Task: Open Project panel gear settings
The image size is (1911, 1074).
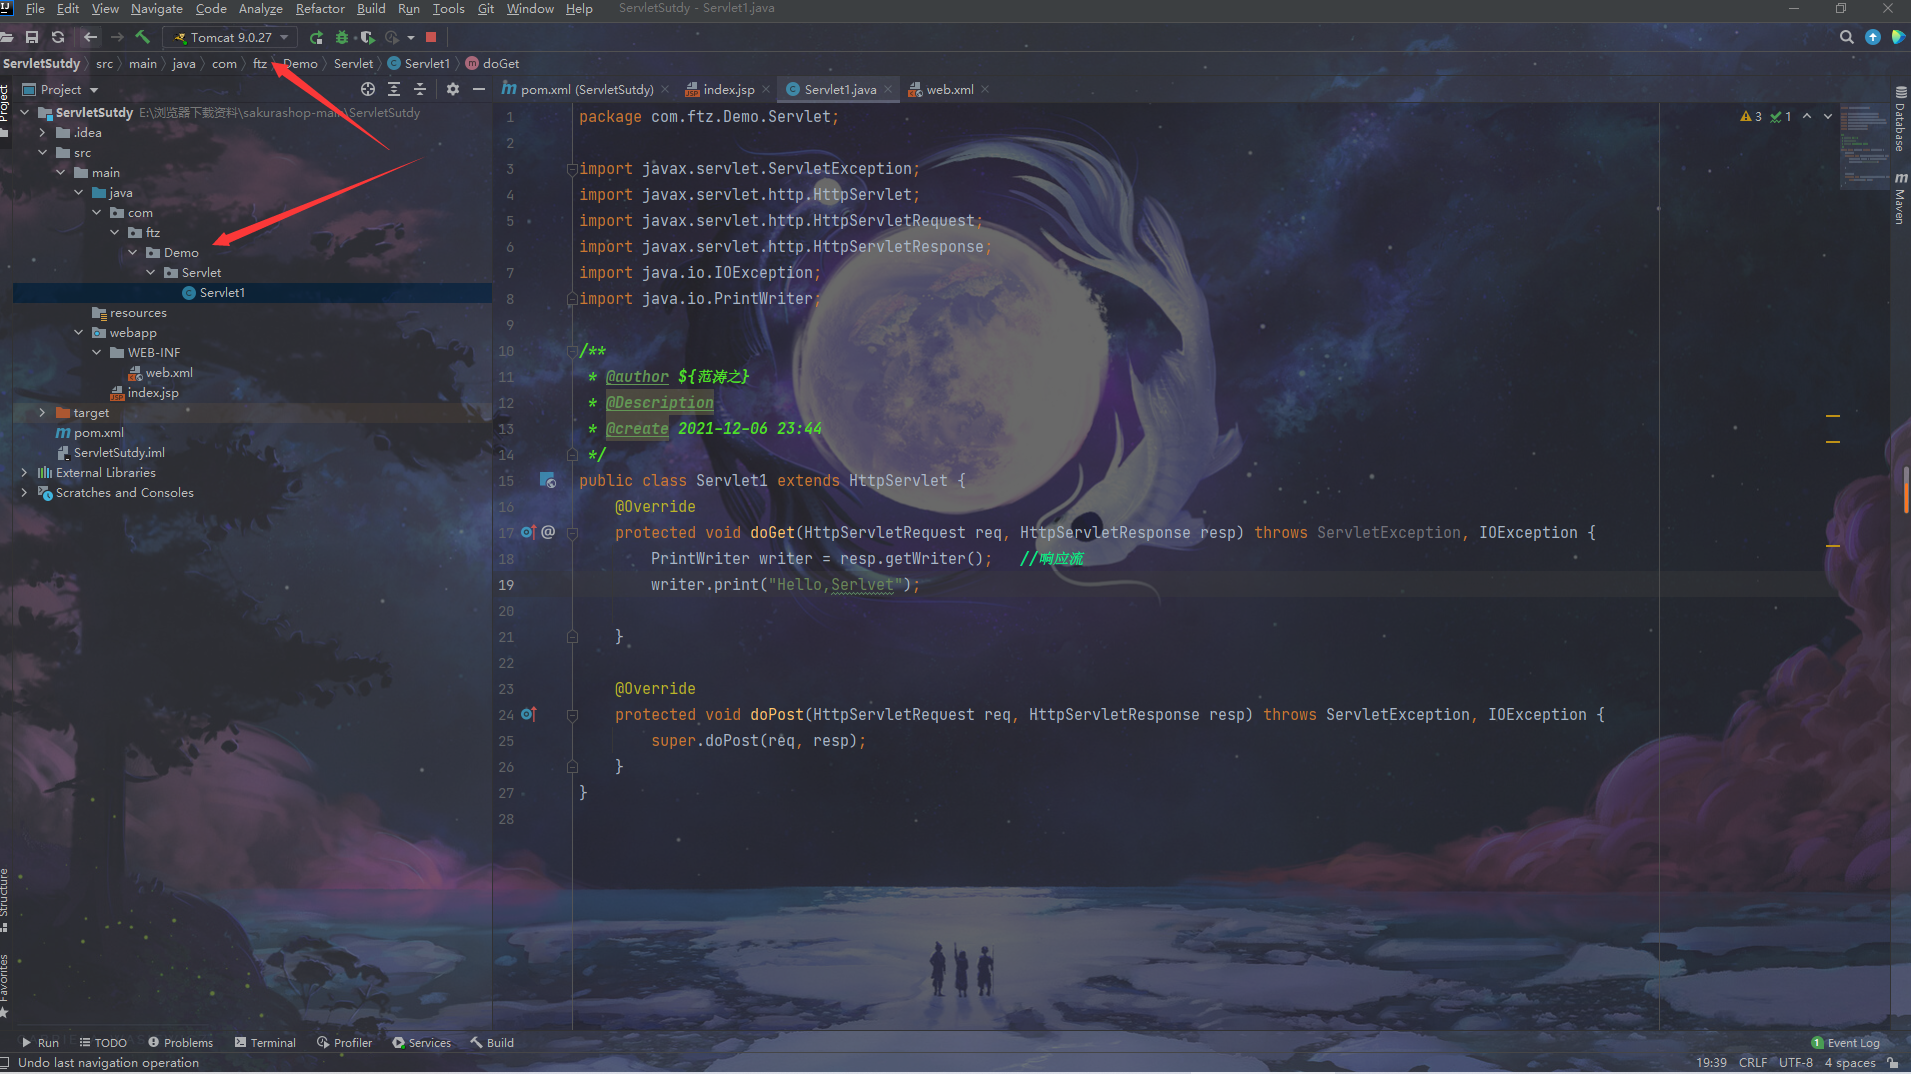Action: click(453, 89)
